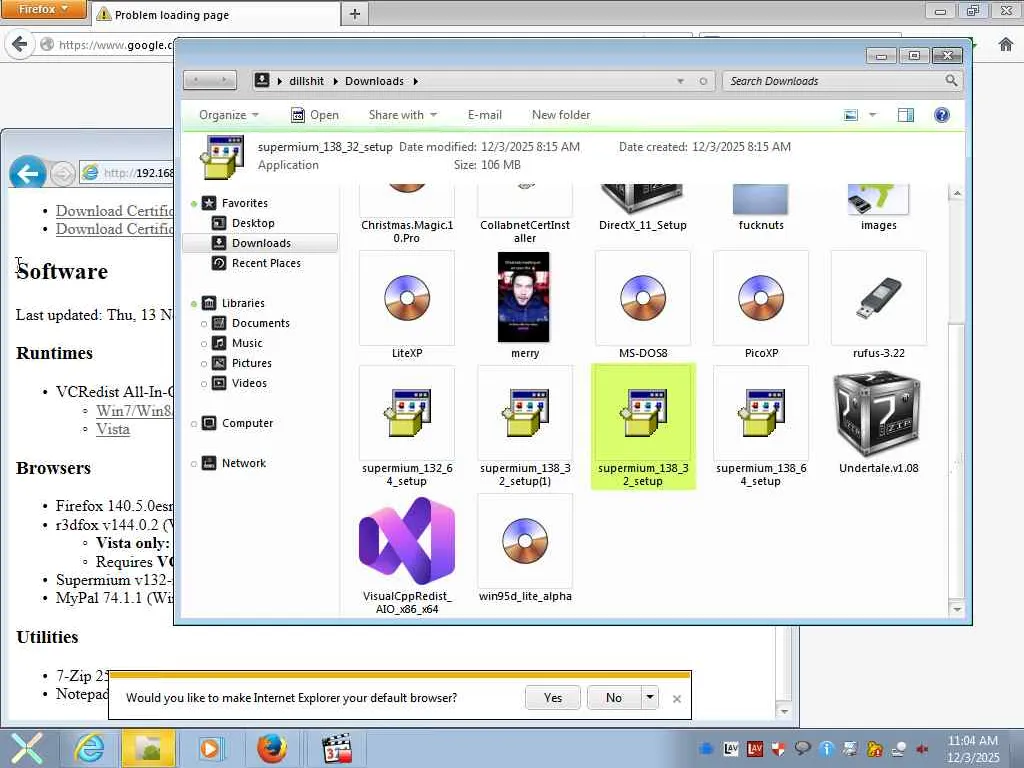Collapse the Libraries tree node
1024x768 pixels.
(194, 304)
